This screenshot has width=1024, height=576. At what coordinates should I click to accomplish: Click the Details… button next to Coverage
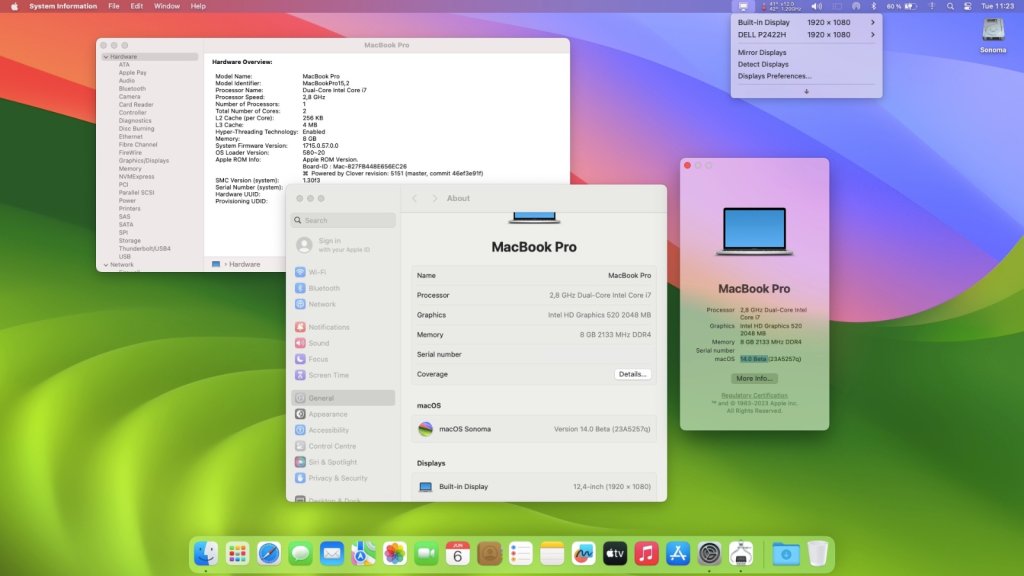click(x=632, y=374)
